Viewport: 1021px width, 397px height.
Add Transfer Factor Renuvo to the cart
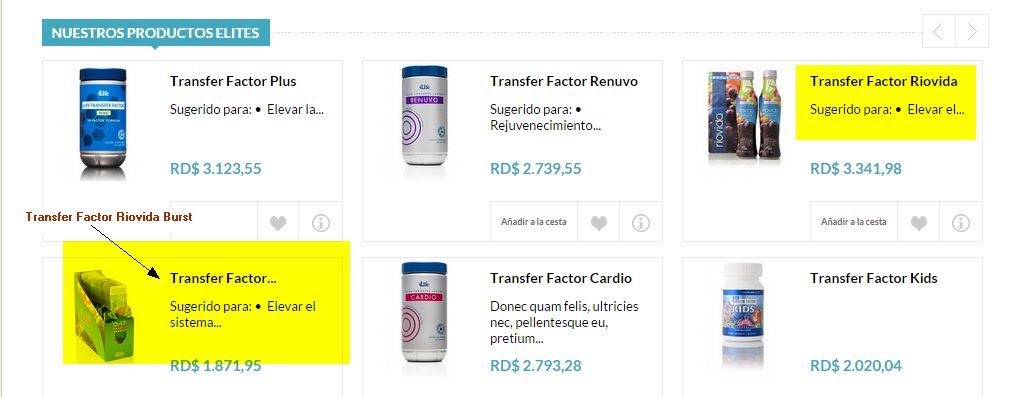pos(534,222)
